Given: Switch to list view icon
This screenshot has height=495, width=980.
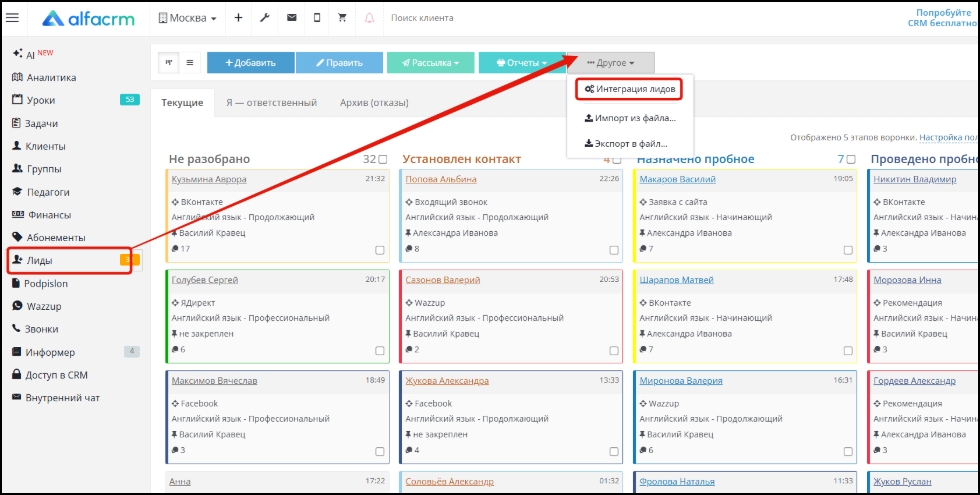Looking at the screenshot, I should (190, 62).
